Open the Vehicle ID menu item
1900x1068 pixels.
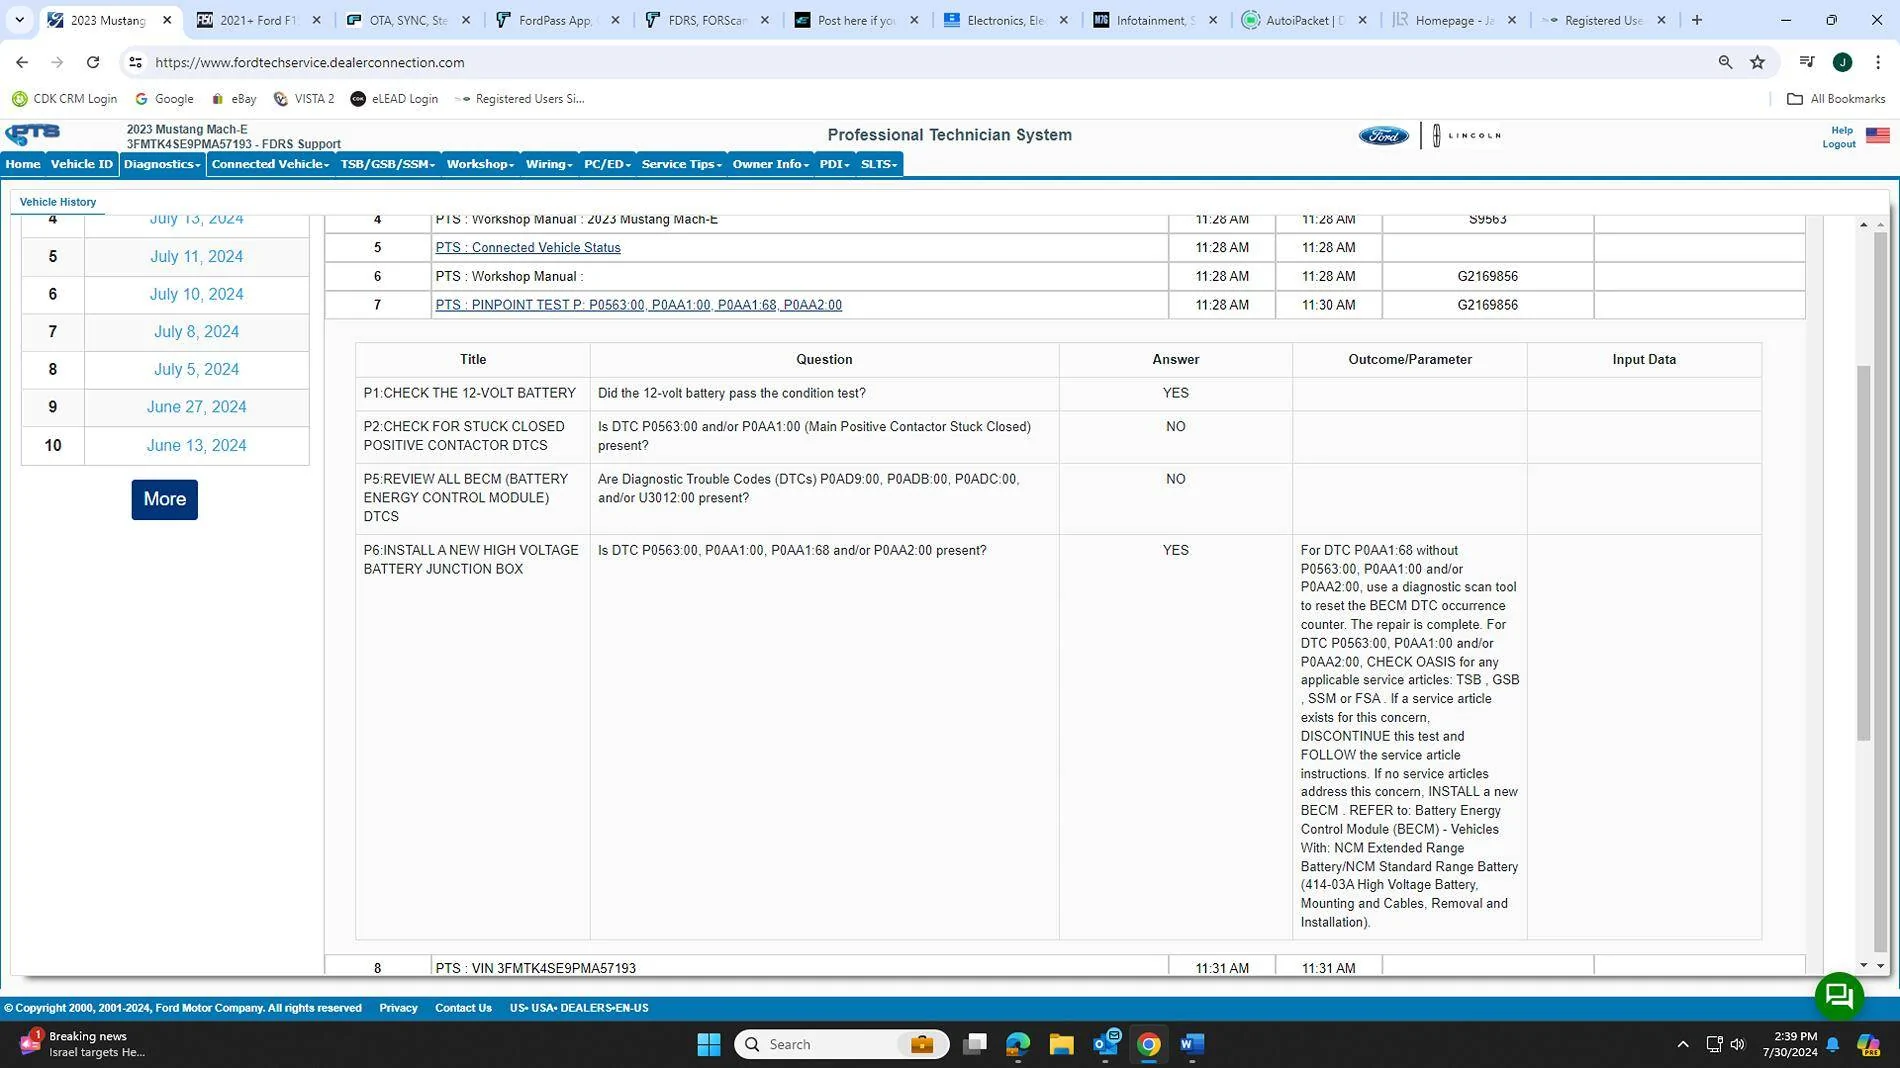pyautogui.click(x=82, y=164)
